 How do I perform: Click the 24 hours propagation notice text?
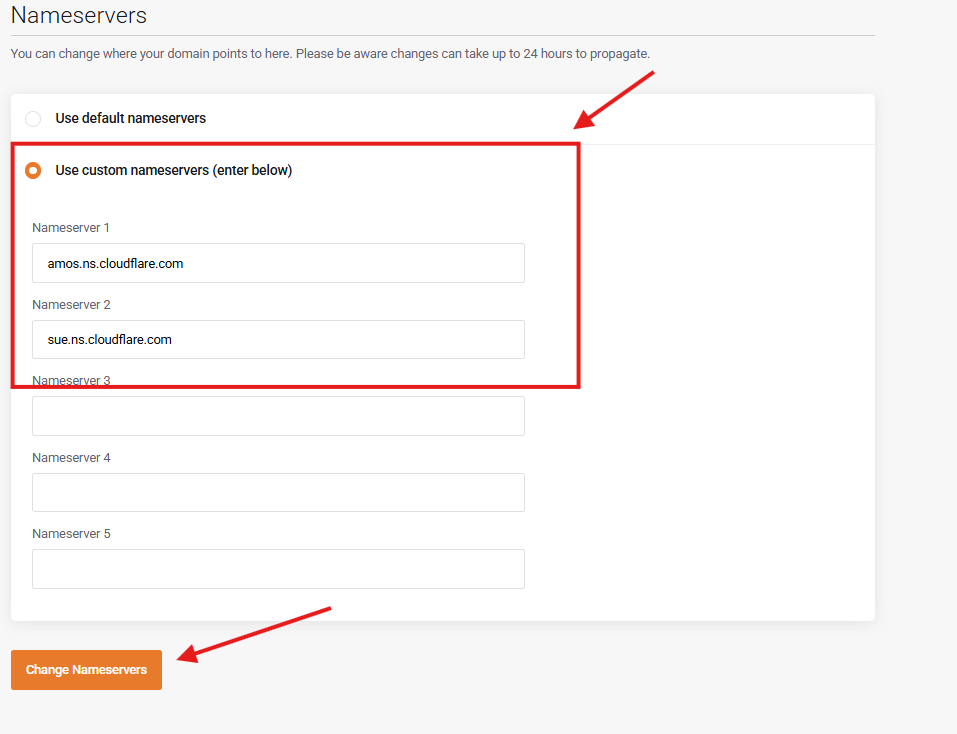pos(330,53)
